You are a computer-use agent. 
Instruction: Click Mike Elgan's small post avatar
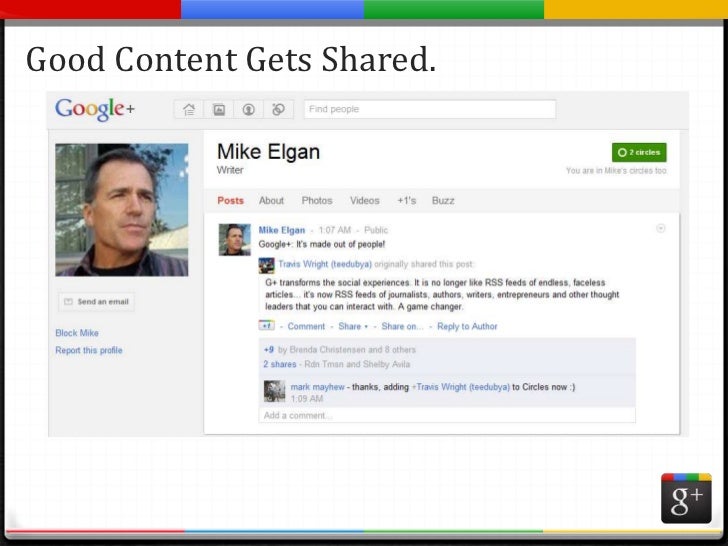coord(234,240)
